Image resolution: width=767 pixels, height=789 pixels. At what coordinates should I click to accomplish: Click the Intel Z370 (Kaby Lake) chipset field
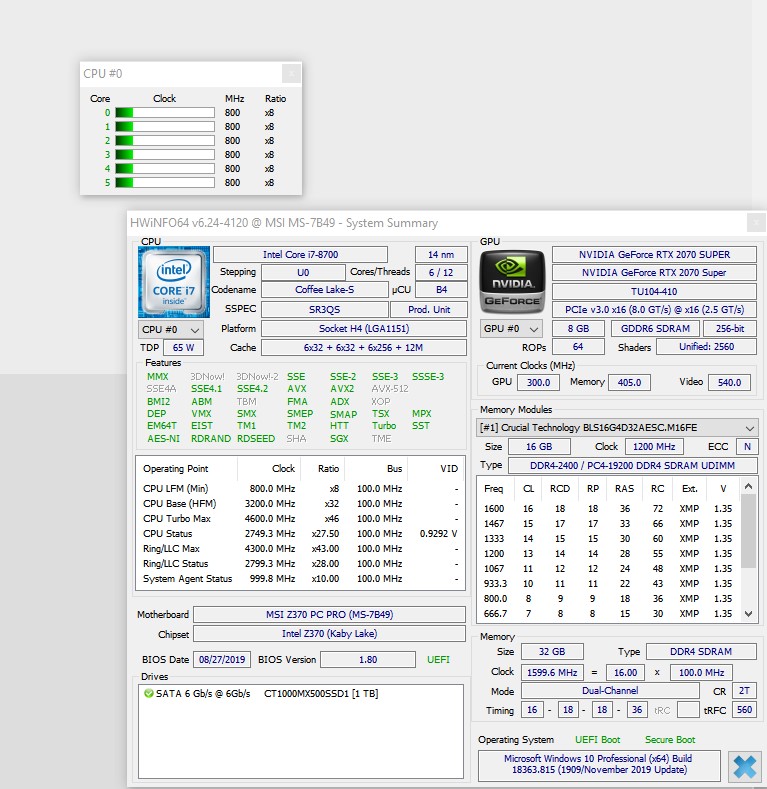pyautogui.click(x=329, y=634)
